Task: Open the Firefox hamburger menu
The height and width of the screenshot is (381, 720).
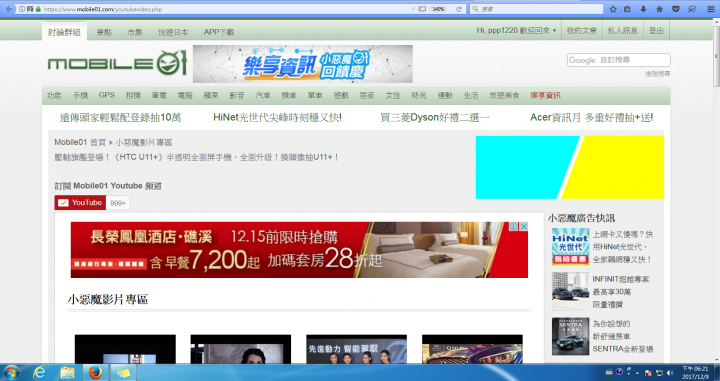Action: tap(710, 9)
